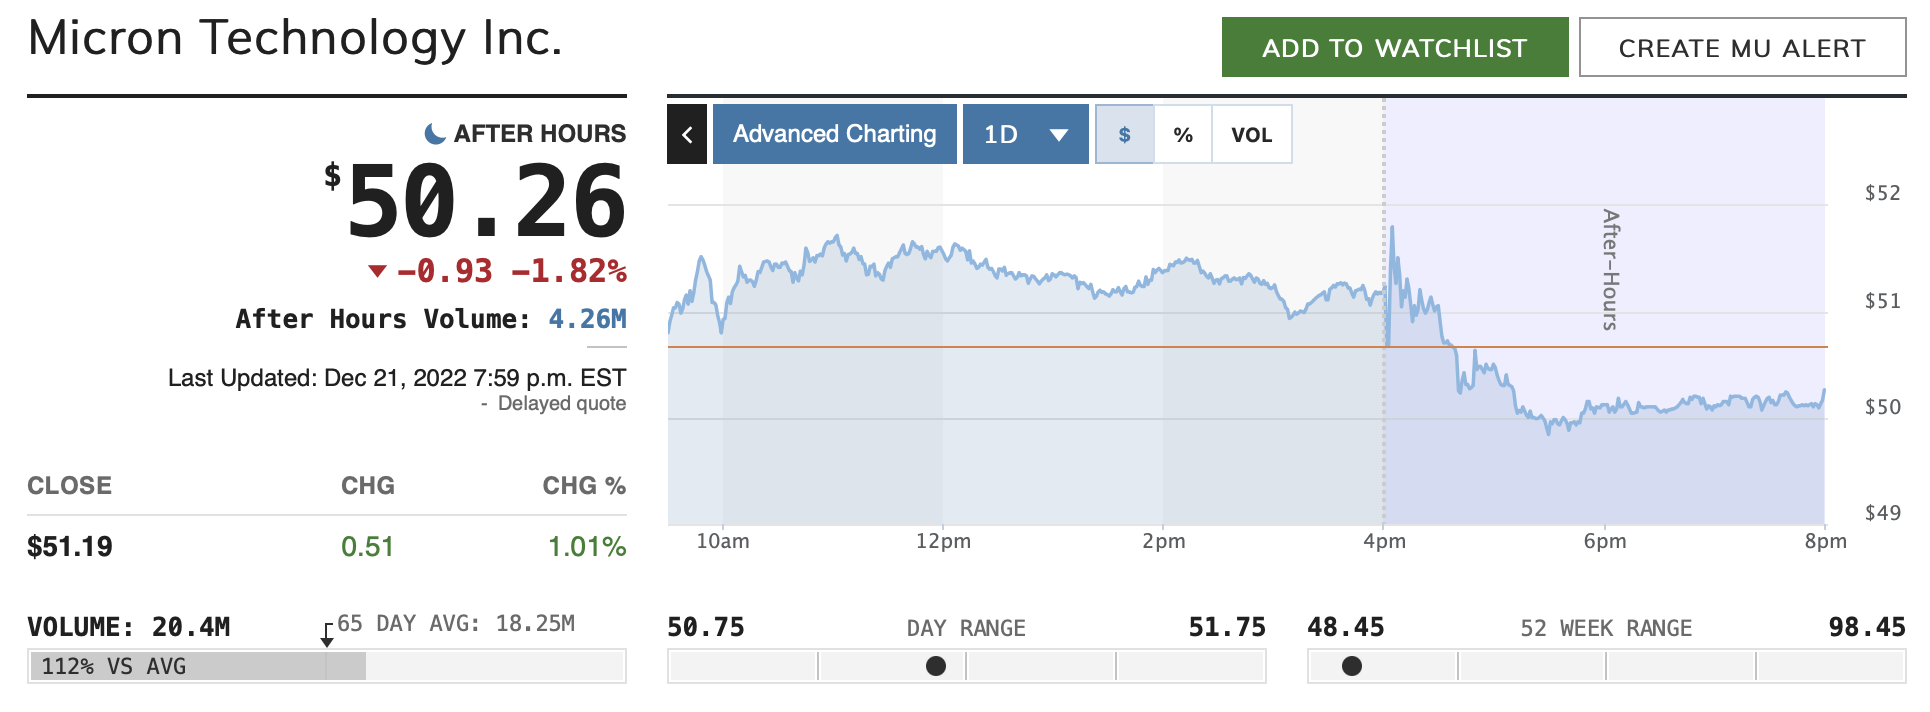This screenshot has height=712, width=1930.
Task: Click the 65 day average arrow marker
Action: [327, 635]
